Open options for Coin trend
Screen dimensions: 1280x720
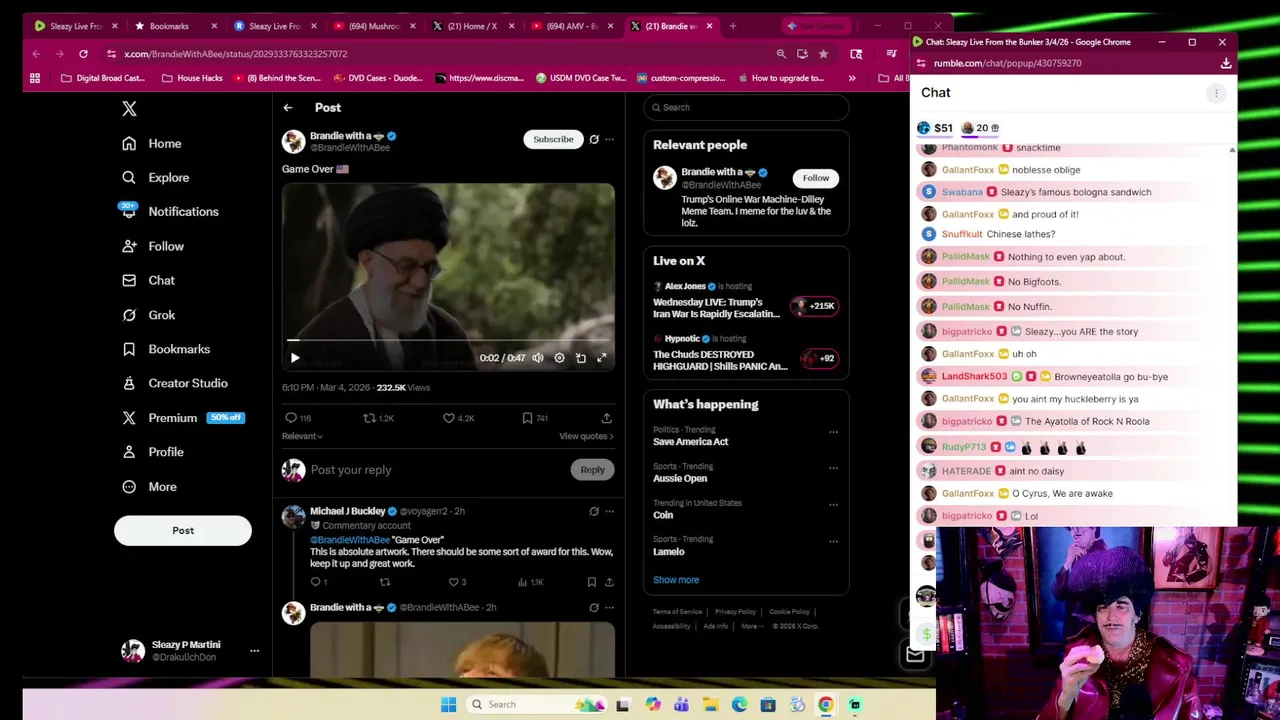[x=833, y=505]
